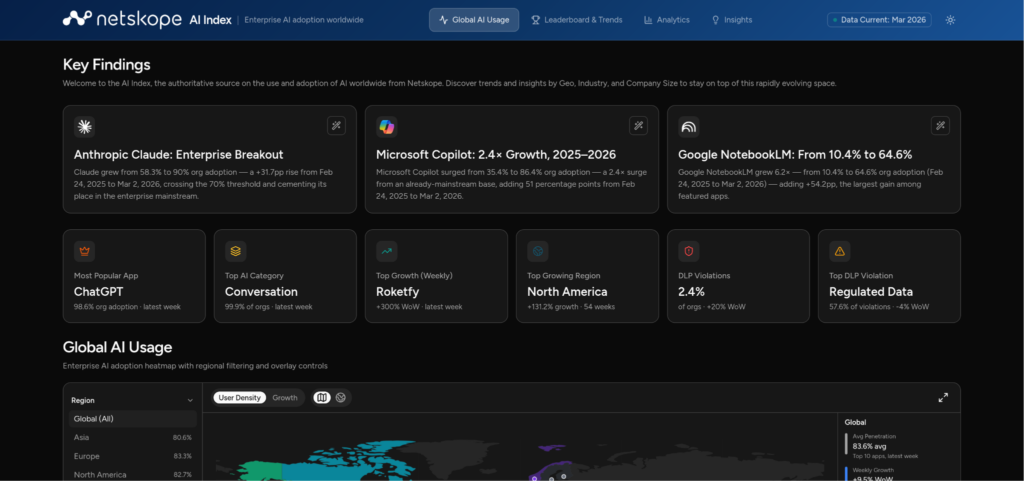The image size is (1024, 481).
Task: Click warning triangle on Top DLP Violation
Action: pos(840,251)
